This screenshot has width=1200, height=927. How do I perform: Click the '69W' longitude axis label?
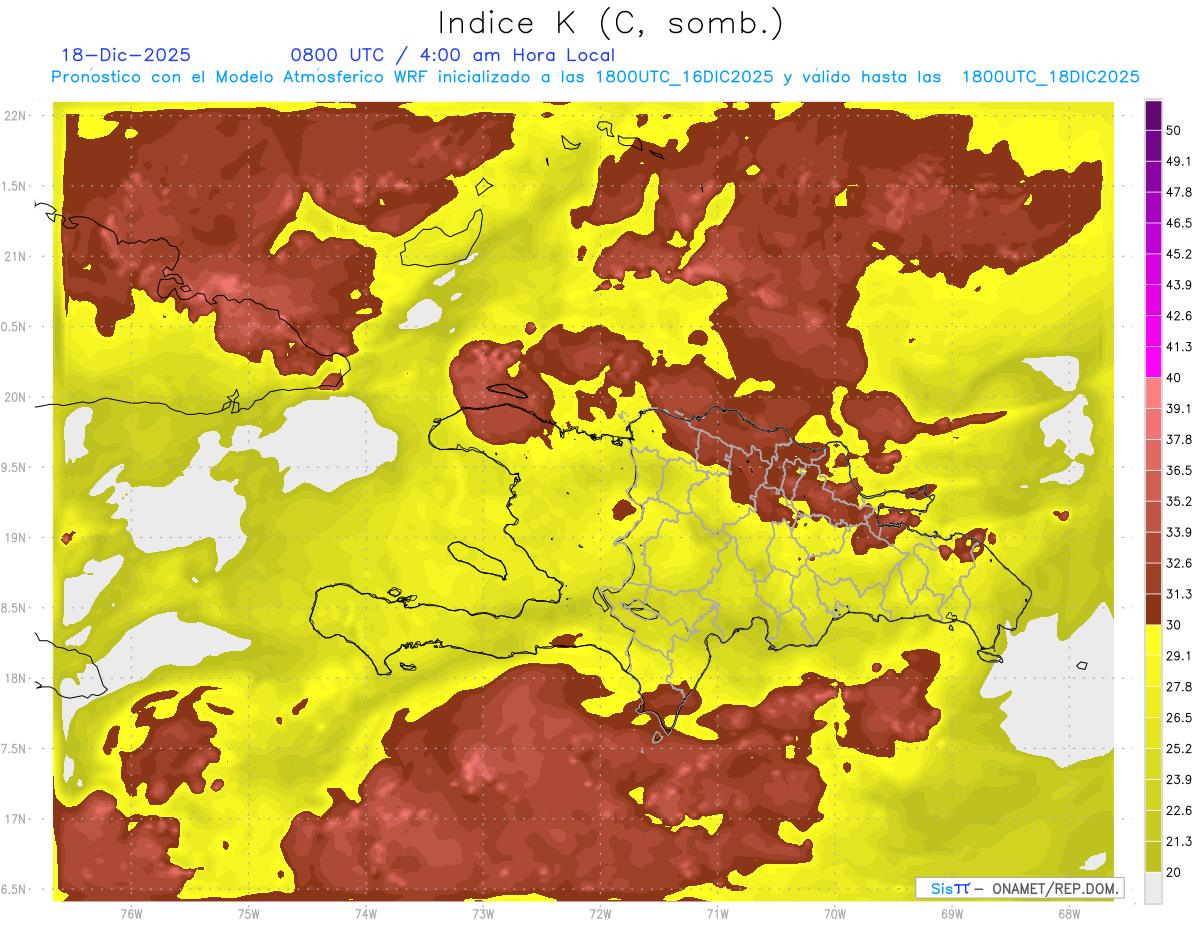click(952, 913)
